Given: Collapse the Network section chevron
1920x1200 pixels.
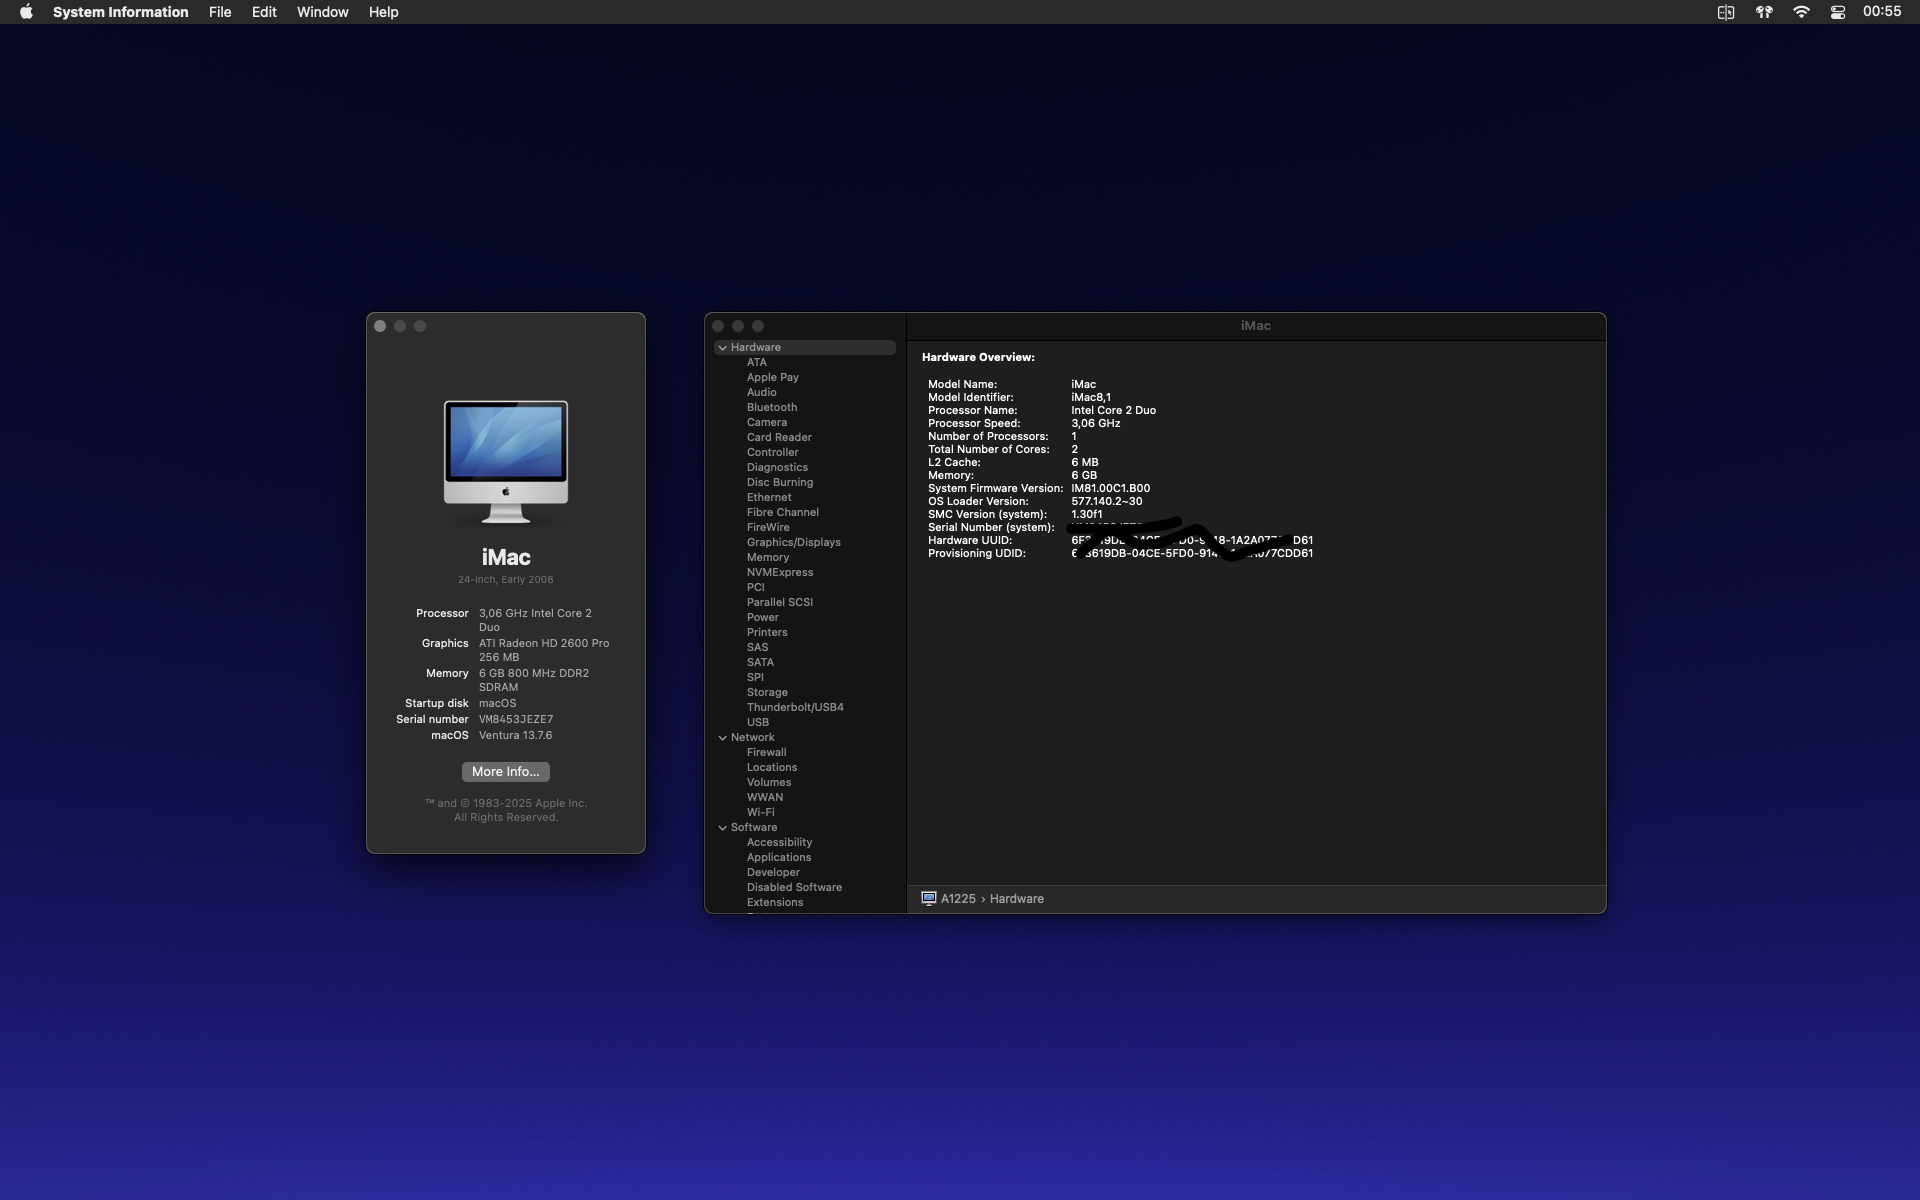Looking at the screenshot, I should tap(722, 737).
